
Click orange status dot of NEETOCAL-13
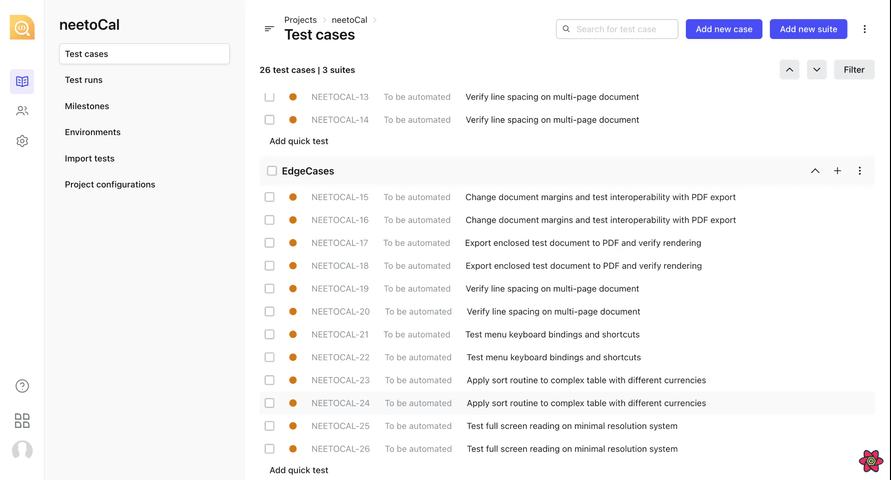(x=293, y=97)
